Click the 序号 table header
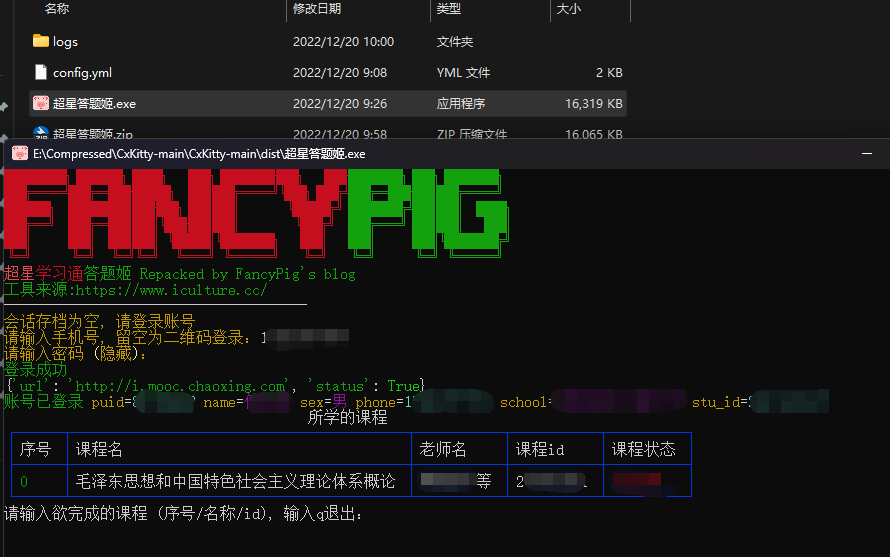The width and height of the screenshot is (890, 557). 35,449
